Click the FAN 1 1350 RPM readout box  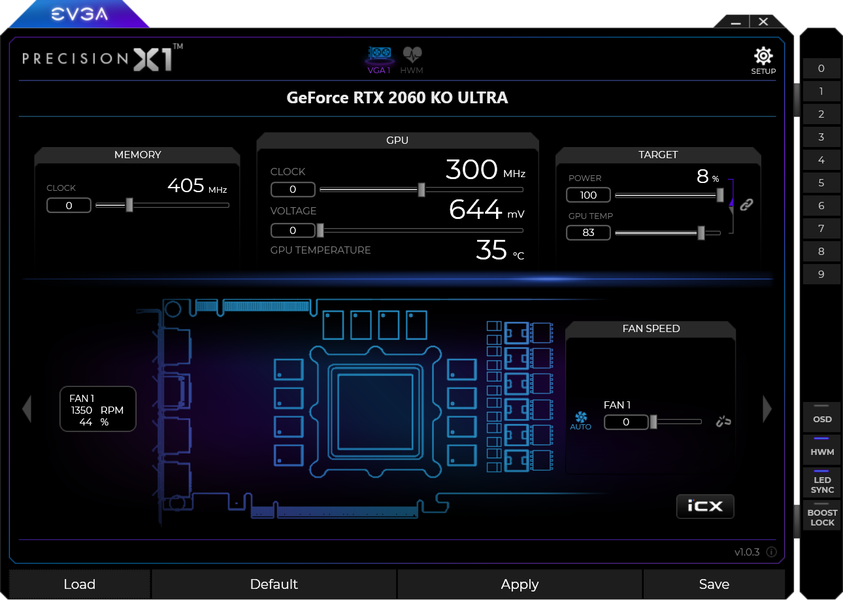pyautogui.click(x=98, y=409)
